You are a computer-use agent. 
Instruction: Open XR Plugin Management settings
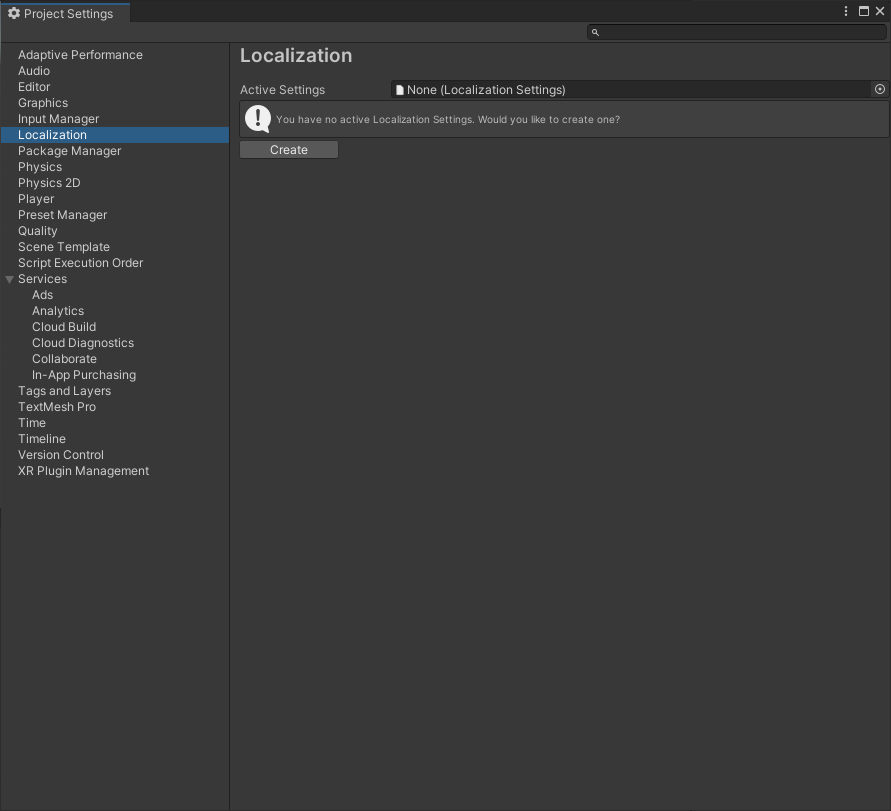click(83, 470)
